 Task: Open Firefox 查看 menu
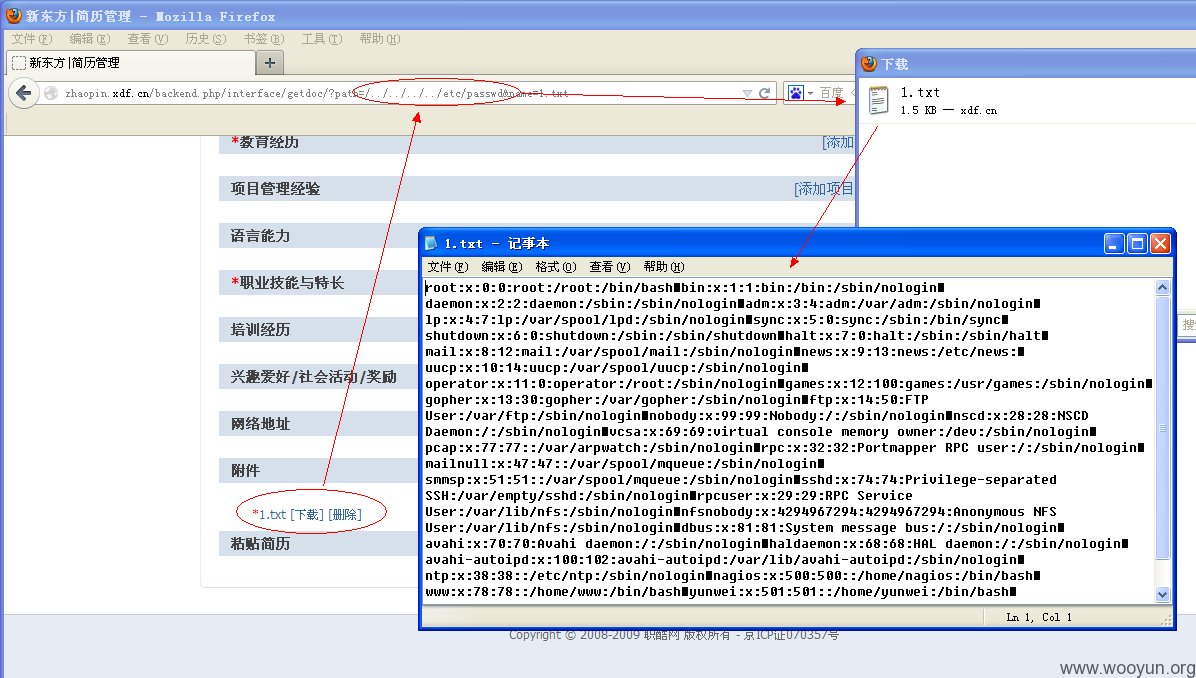[147, 38]
